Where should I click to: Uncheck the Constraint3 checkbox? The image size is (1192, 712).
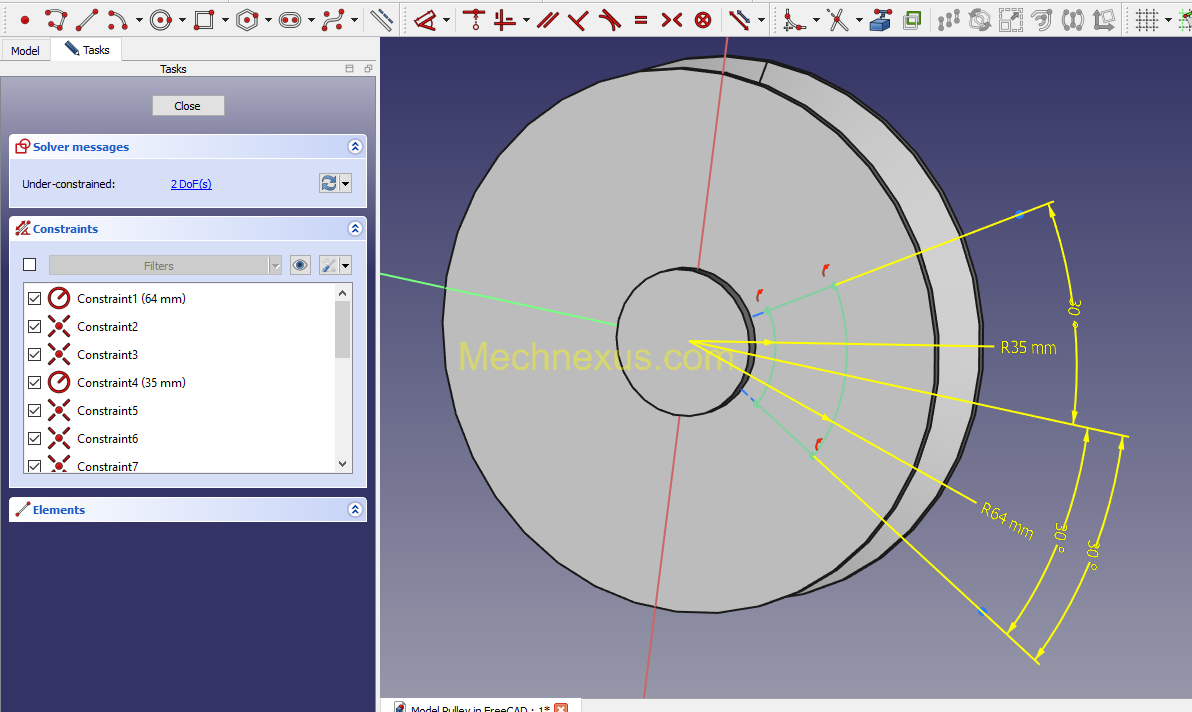[x=34, y=355]
